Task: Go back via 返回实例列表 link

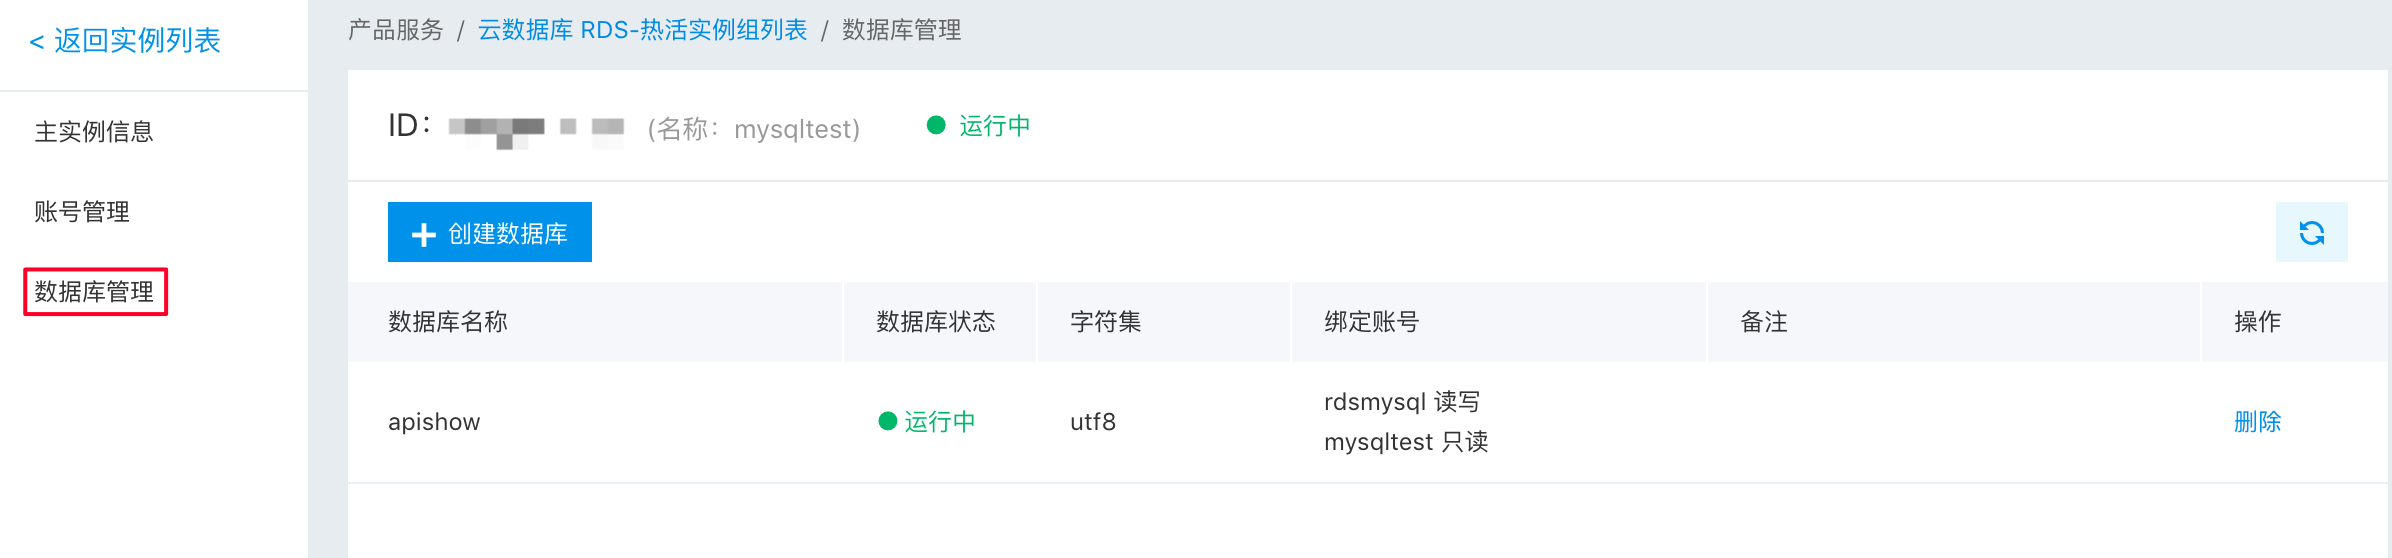Action: tap(125, 41)
